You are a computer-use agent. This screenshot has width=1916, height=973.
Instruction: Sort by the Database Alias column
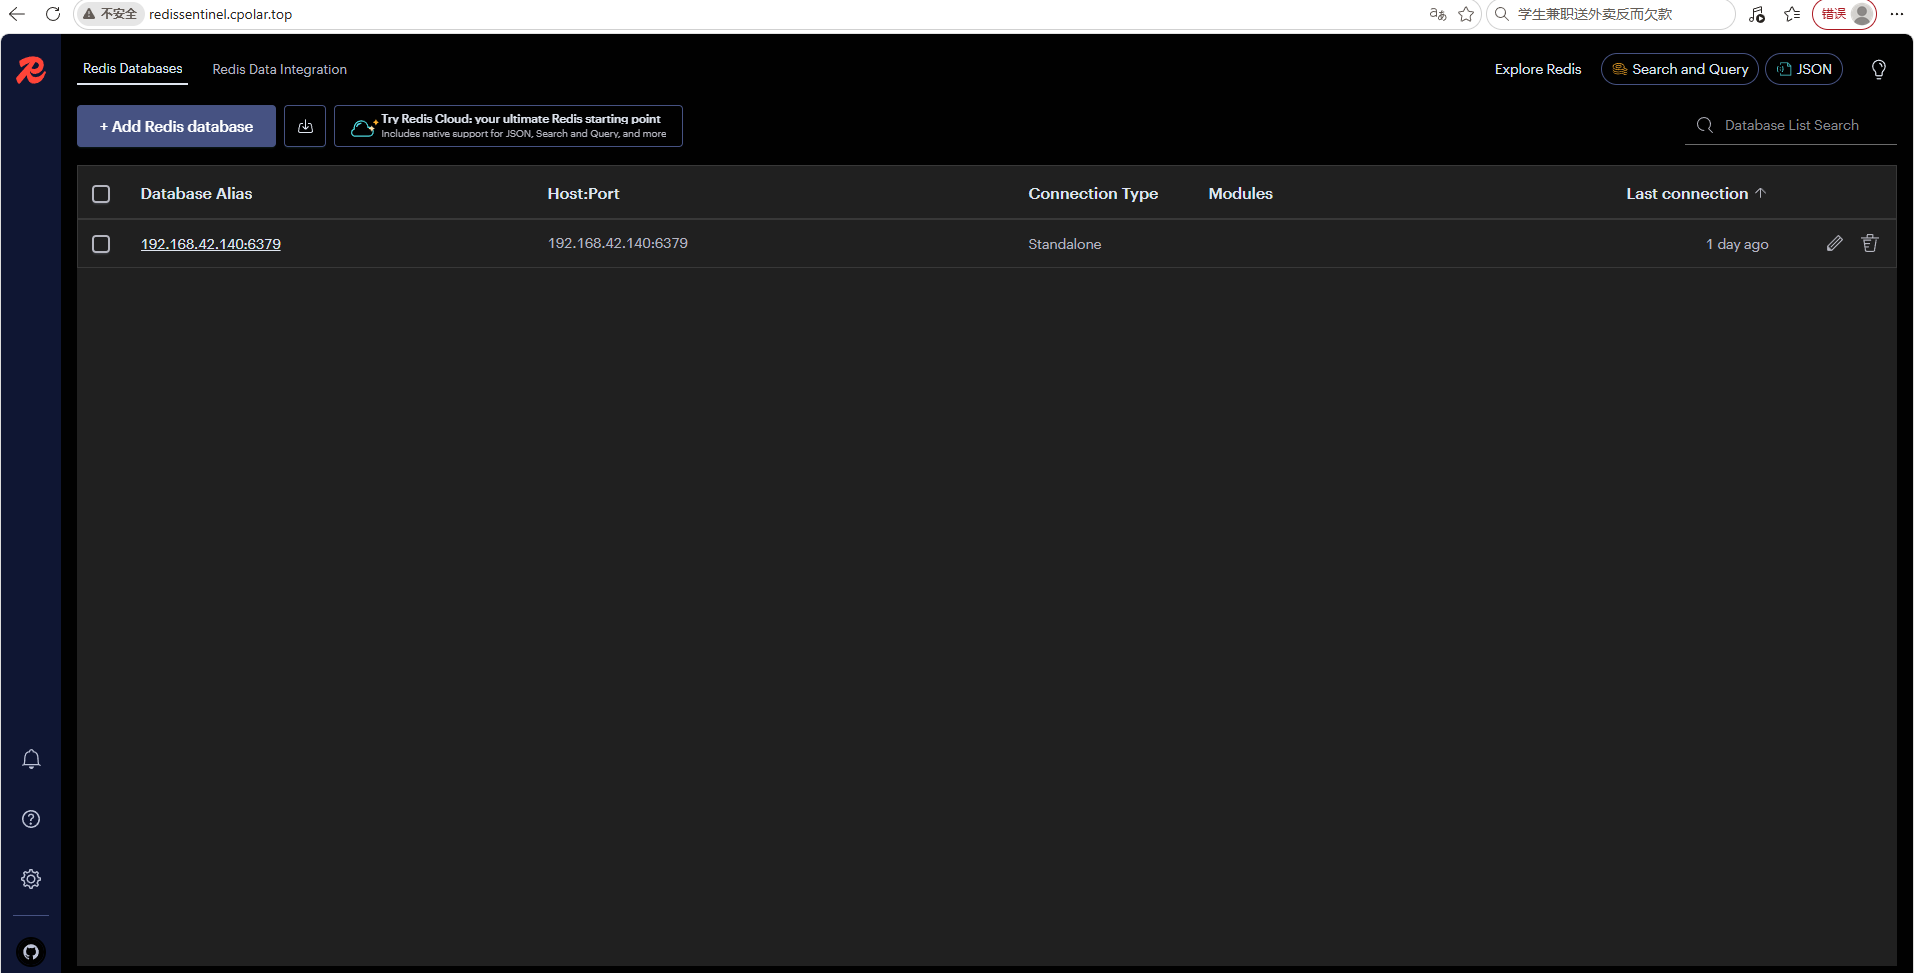196,194
